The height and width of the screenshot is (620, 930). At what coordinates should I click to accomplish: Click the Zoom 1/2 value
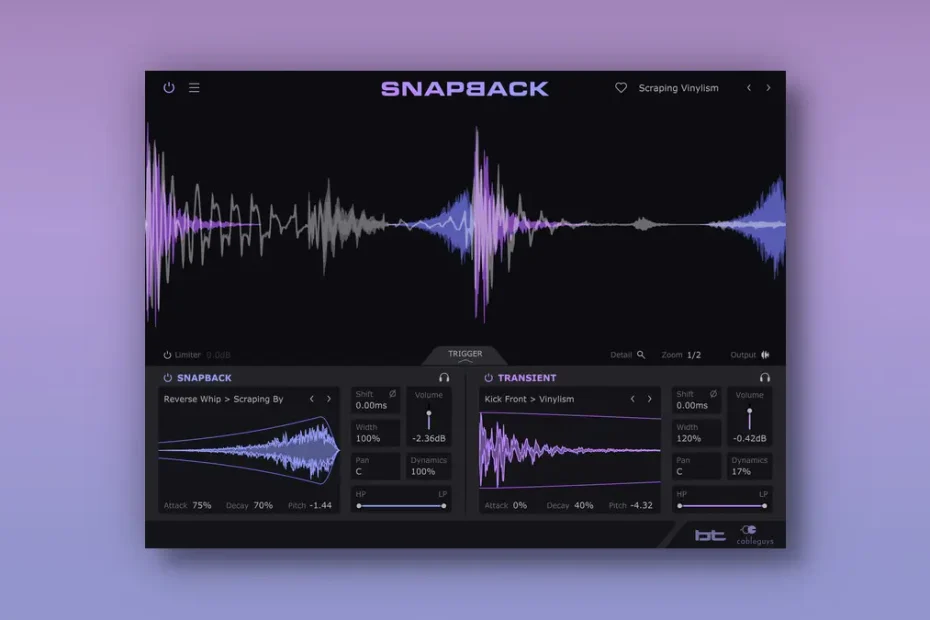tap(694, 355)
